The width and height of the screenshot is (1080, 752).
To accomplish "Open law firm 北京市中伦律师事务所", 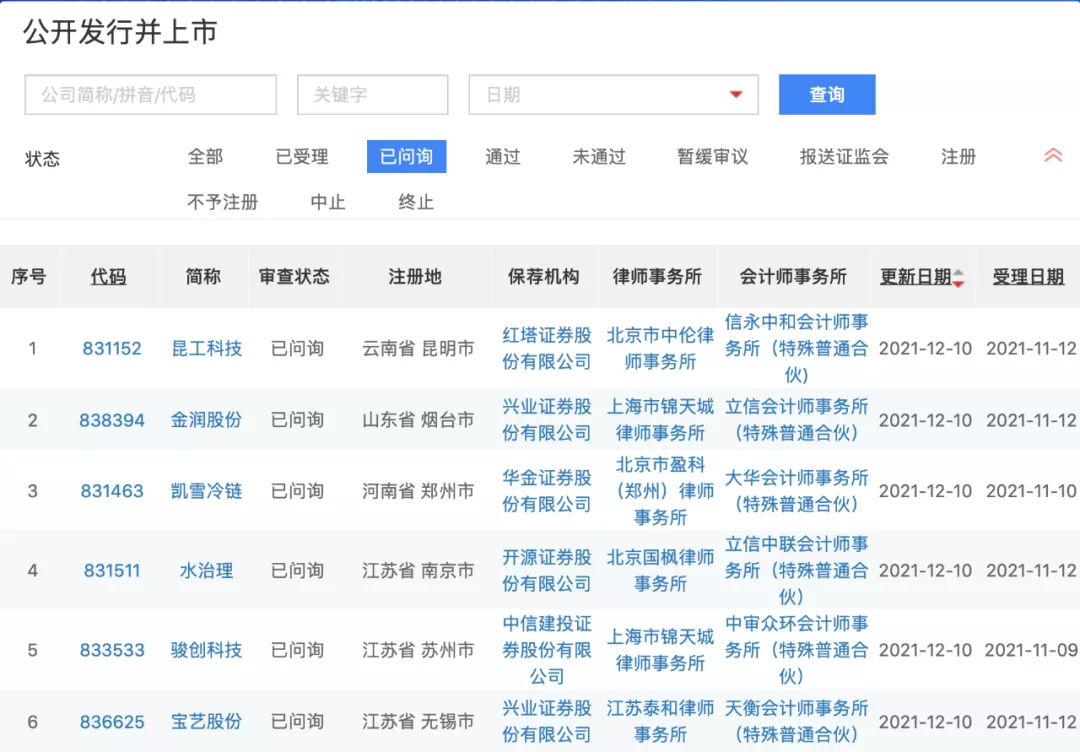I will pyautogui.click(x=660, y=348).
